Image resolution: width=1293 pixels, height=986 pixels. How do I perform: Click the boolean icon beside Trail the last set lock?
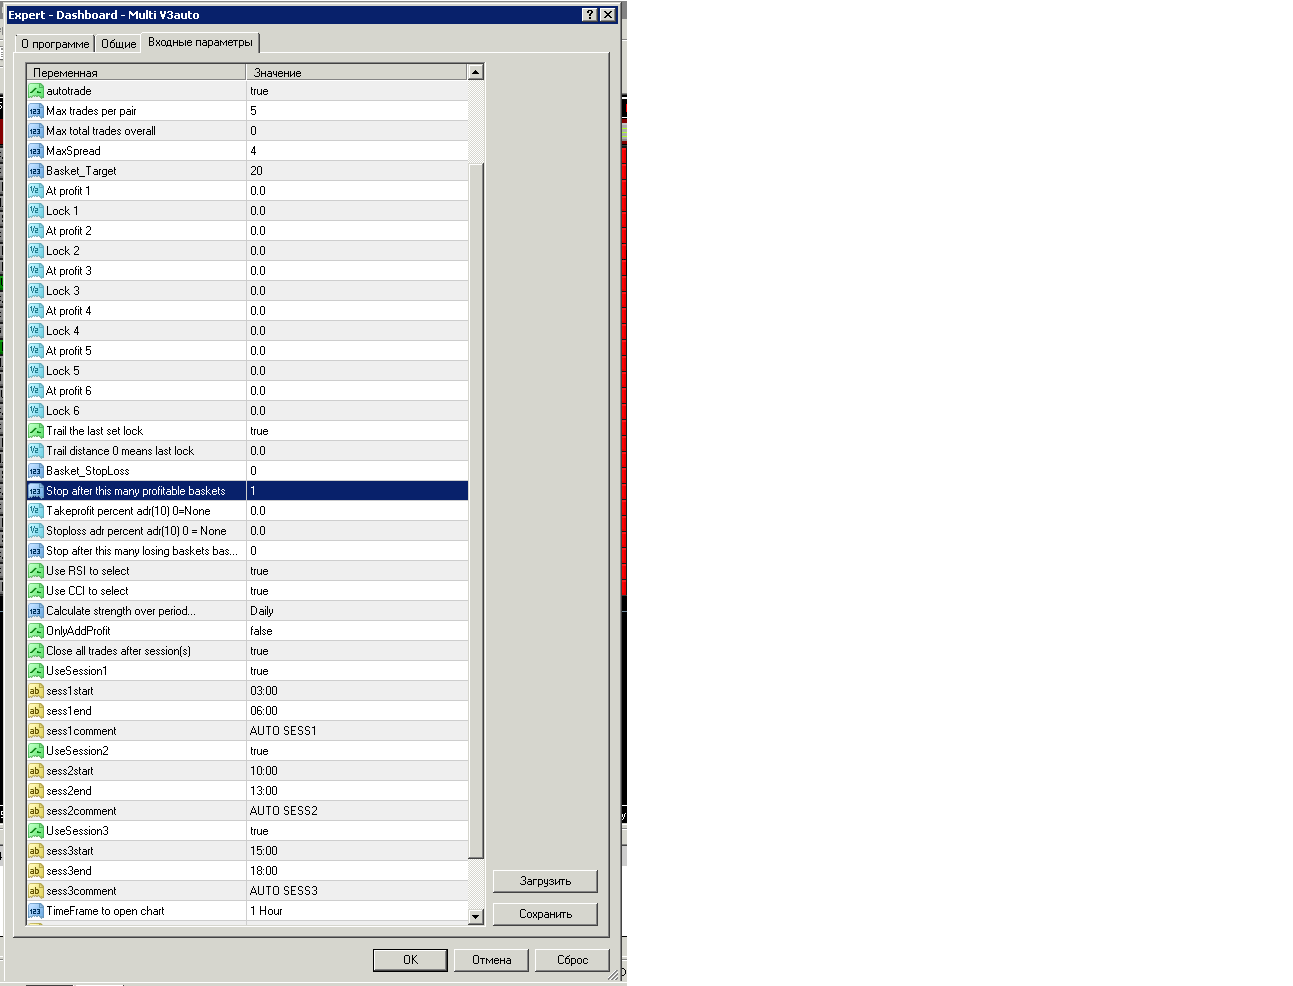click(x=35, y=431)
